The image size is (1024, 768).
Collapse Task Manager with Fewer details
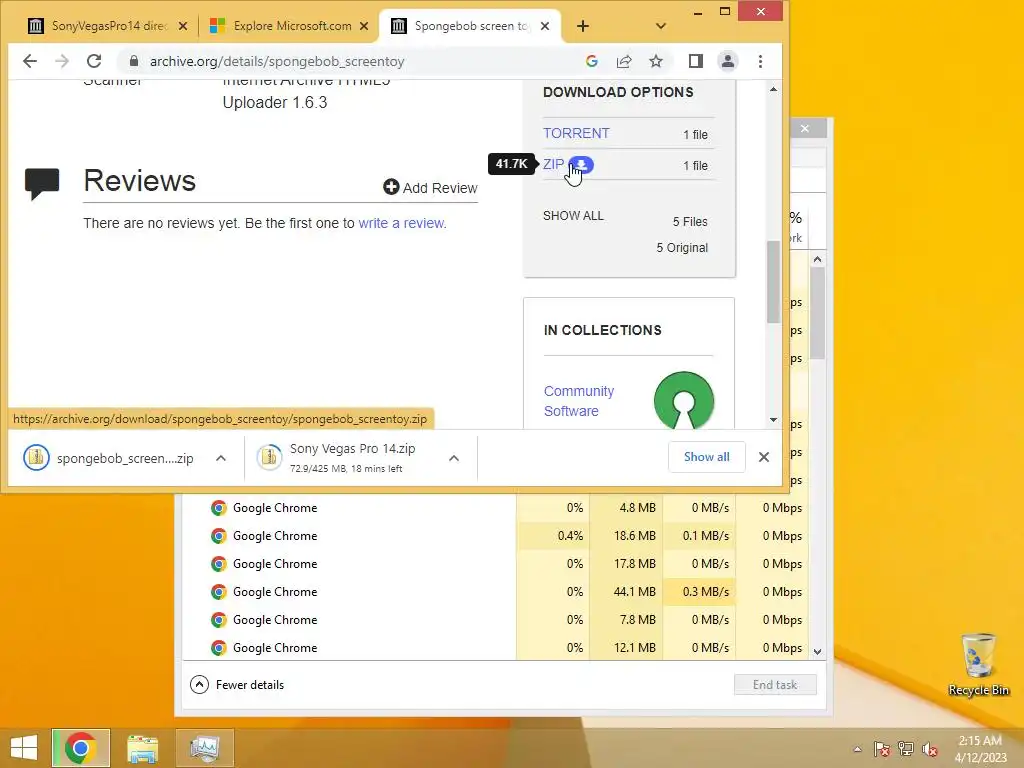(237, 684)
